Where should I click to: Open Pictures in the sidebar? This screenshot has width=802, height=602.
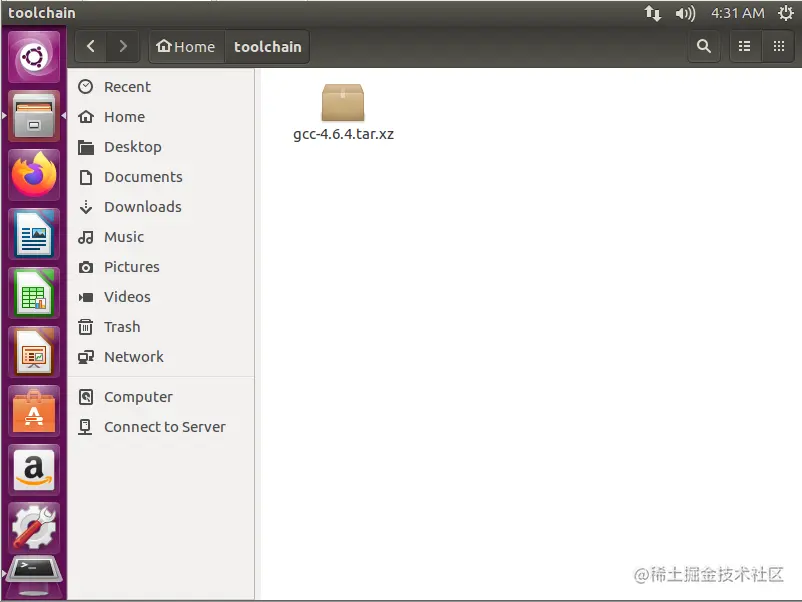pos(161,267)
